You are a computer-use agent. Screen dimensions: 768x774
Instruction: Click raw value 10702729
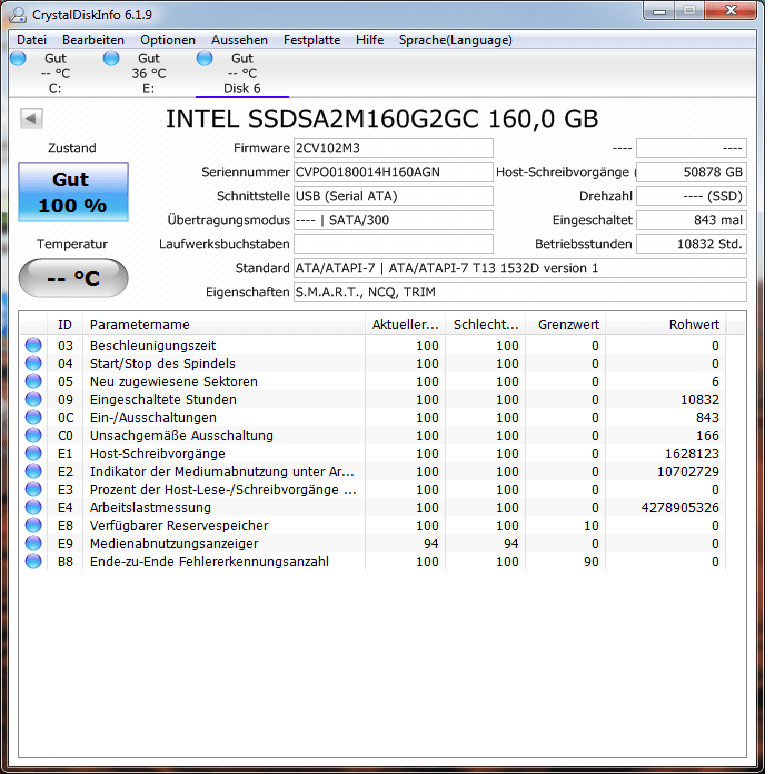pyautogui.click(x=688, y=471)
